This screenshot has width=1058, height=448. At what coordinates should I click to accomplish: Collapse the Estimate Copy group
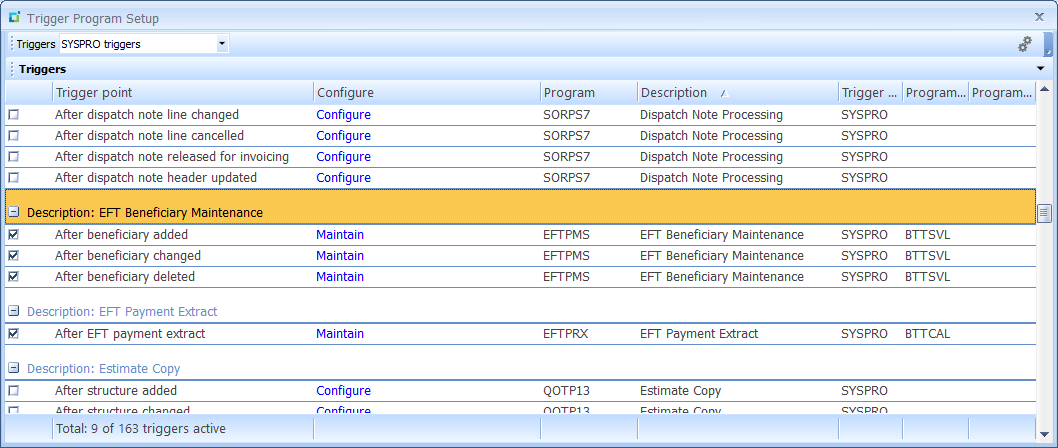coord(13,369)
